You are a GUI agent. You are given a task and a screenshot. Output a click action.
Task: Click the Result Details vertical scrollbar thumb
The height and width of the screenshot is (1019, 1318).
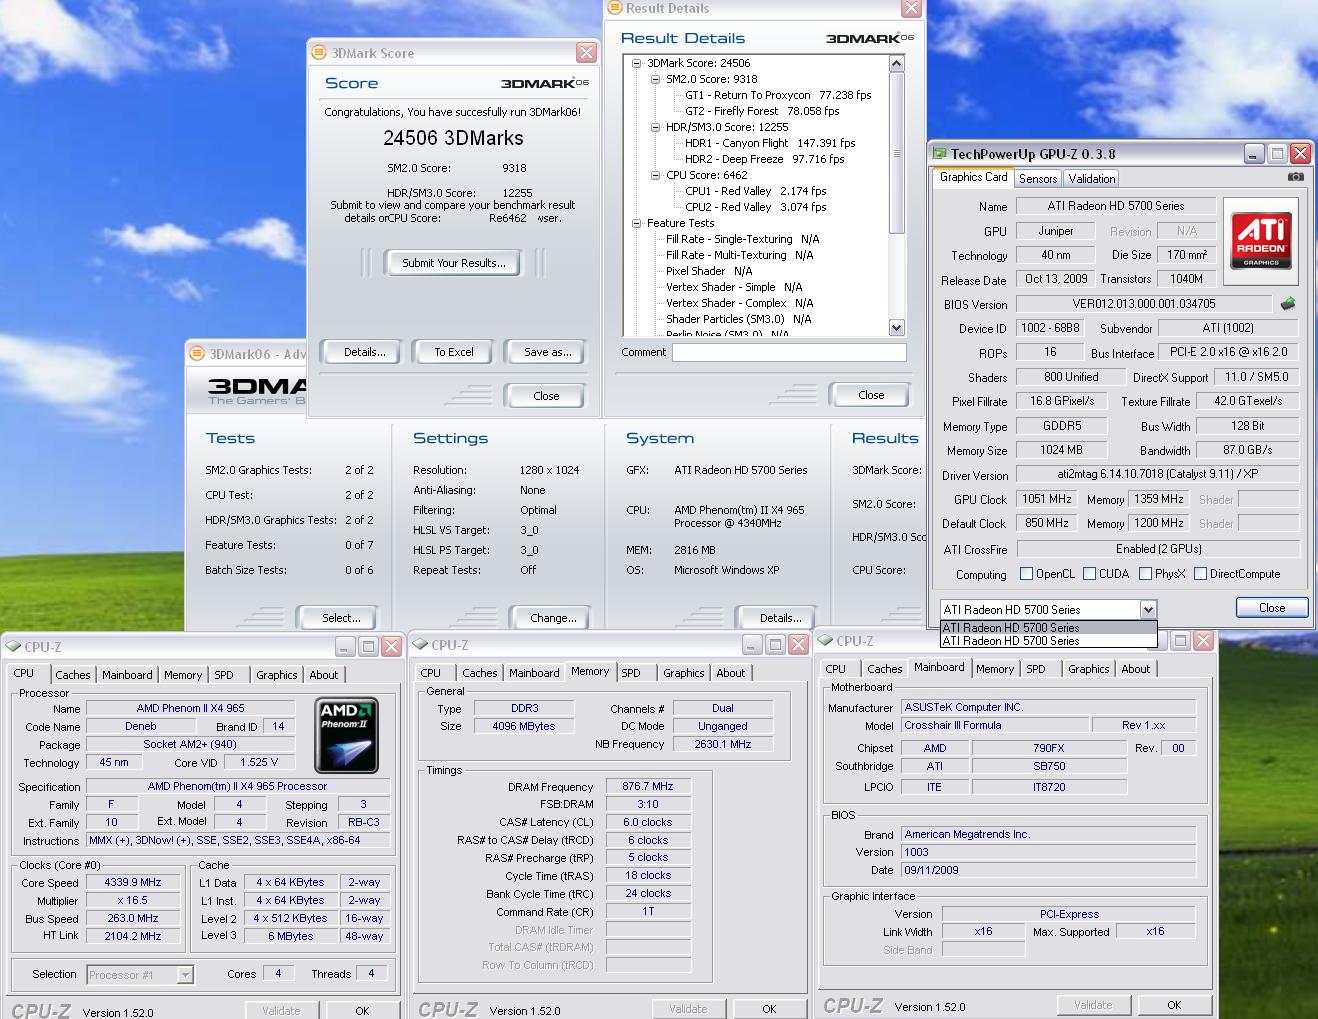[x=896, y=152]
